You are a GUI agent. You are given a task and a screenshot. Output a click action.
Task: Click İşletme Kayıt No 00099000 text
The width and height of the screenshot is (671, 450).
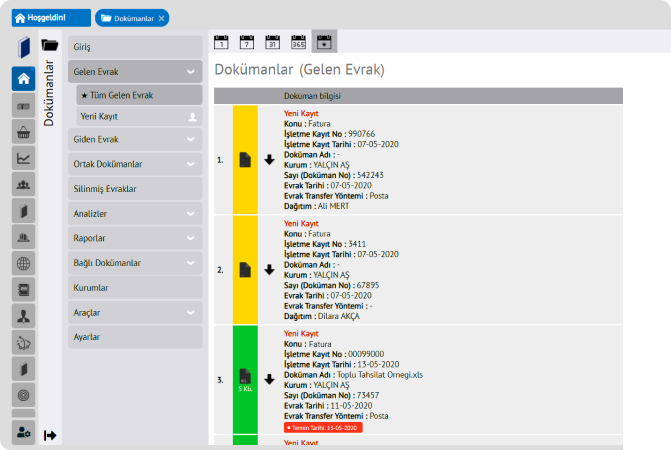334,354
